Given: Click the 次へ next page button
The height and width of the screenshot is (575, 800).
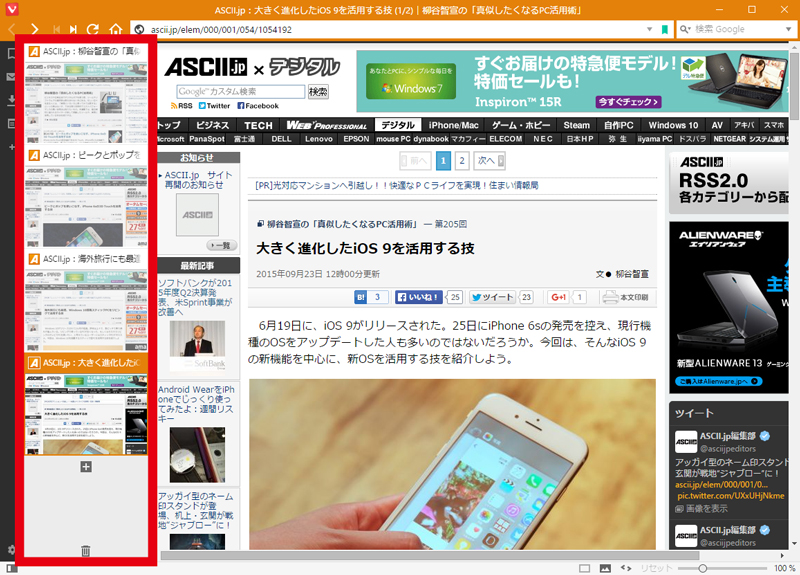Looking at the screenshot, I should [489, 161].
